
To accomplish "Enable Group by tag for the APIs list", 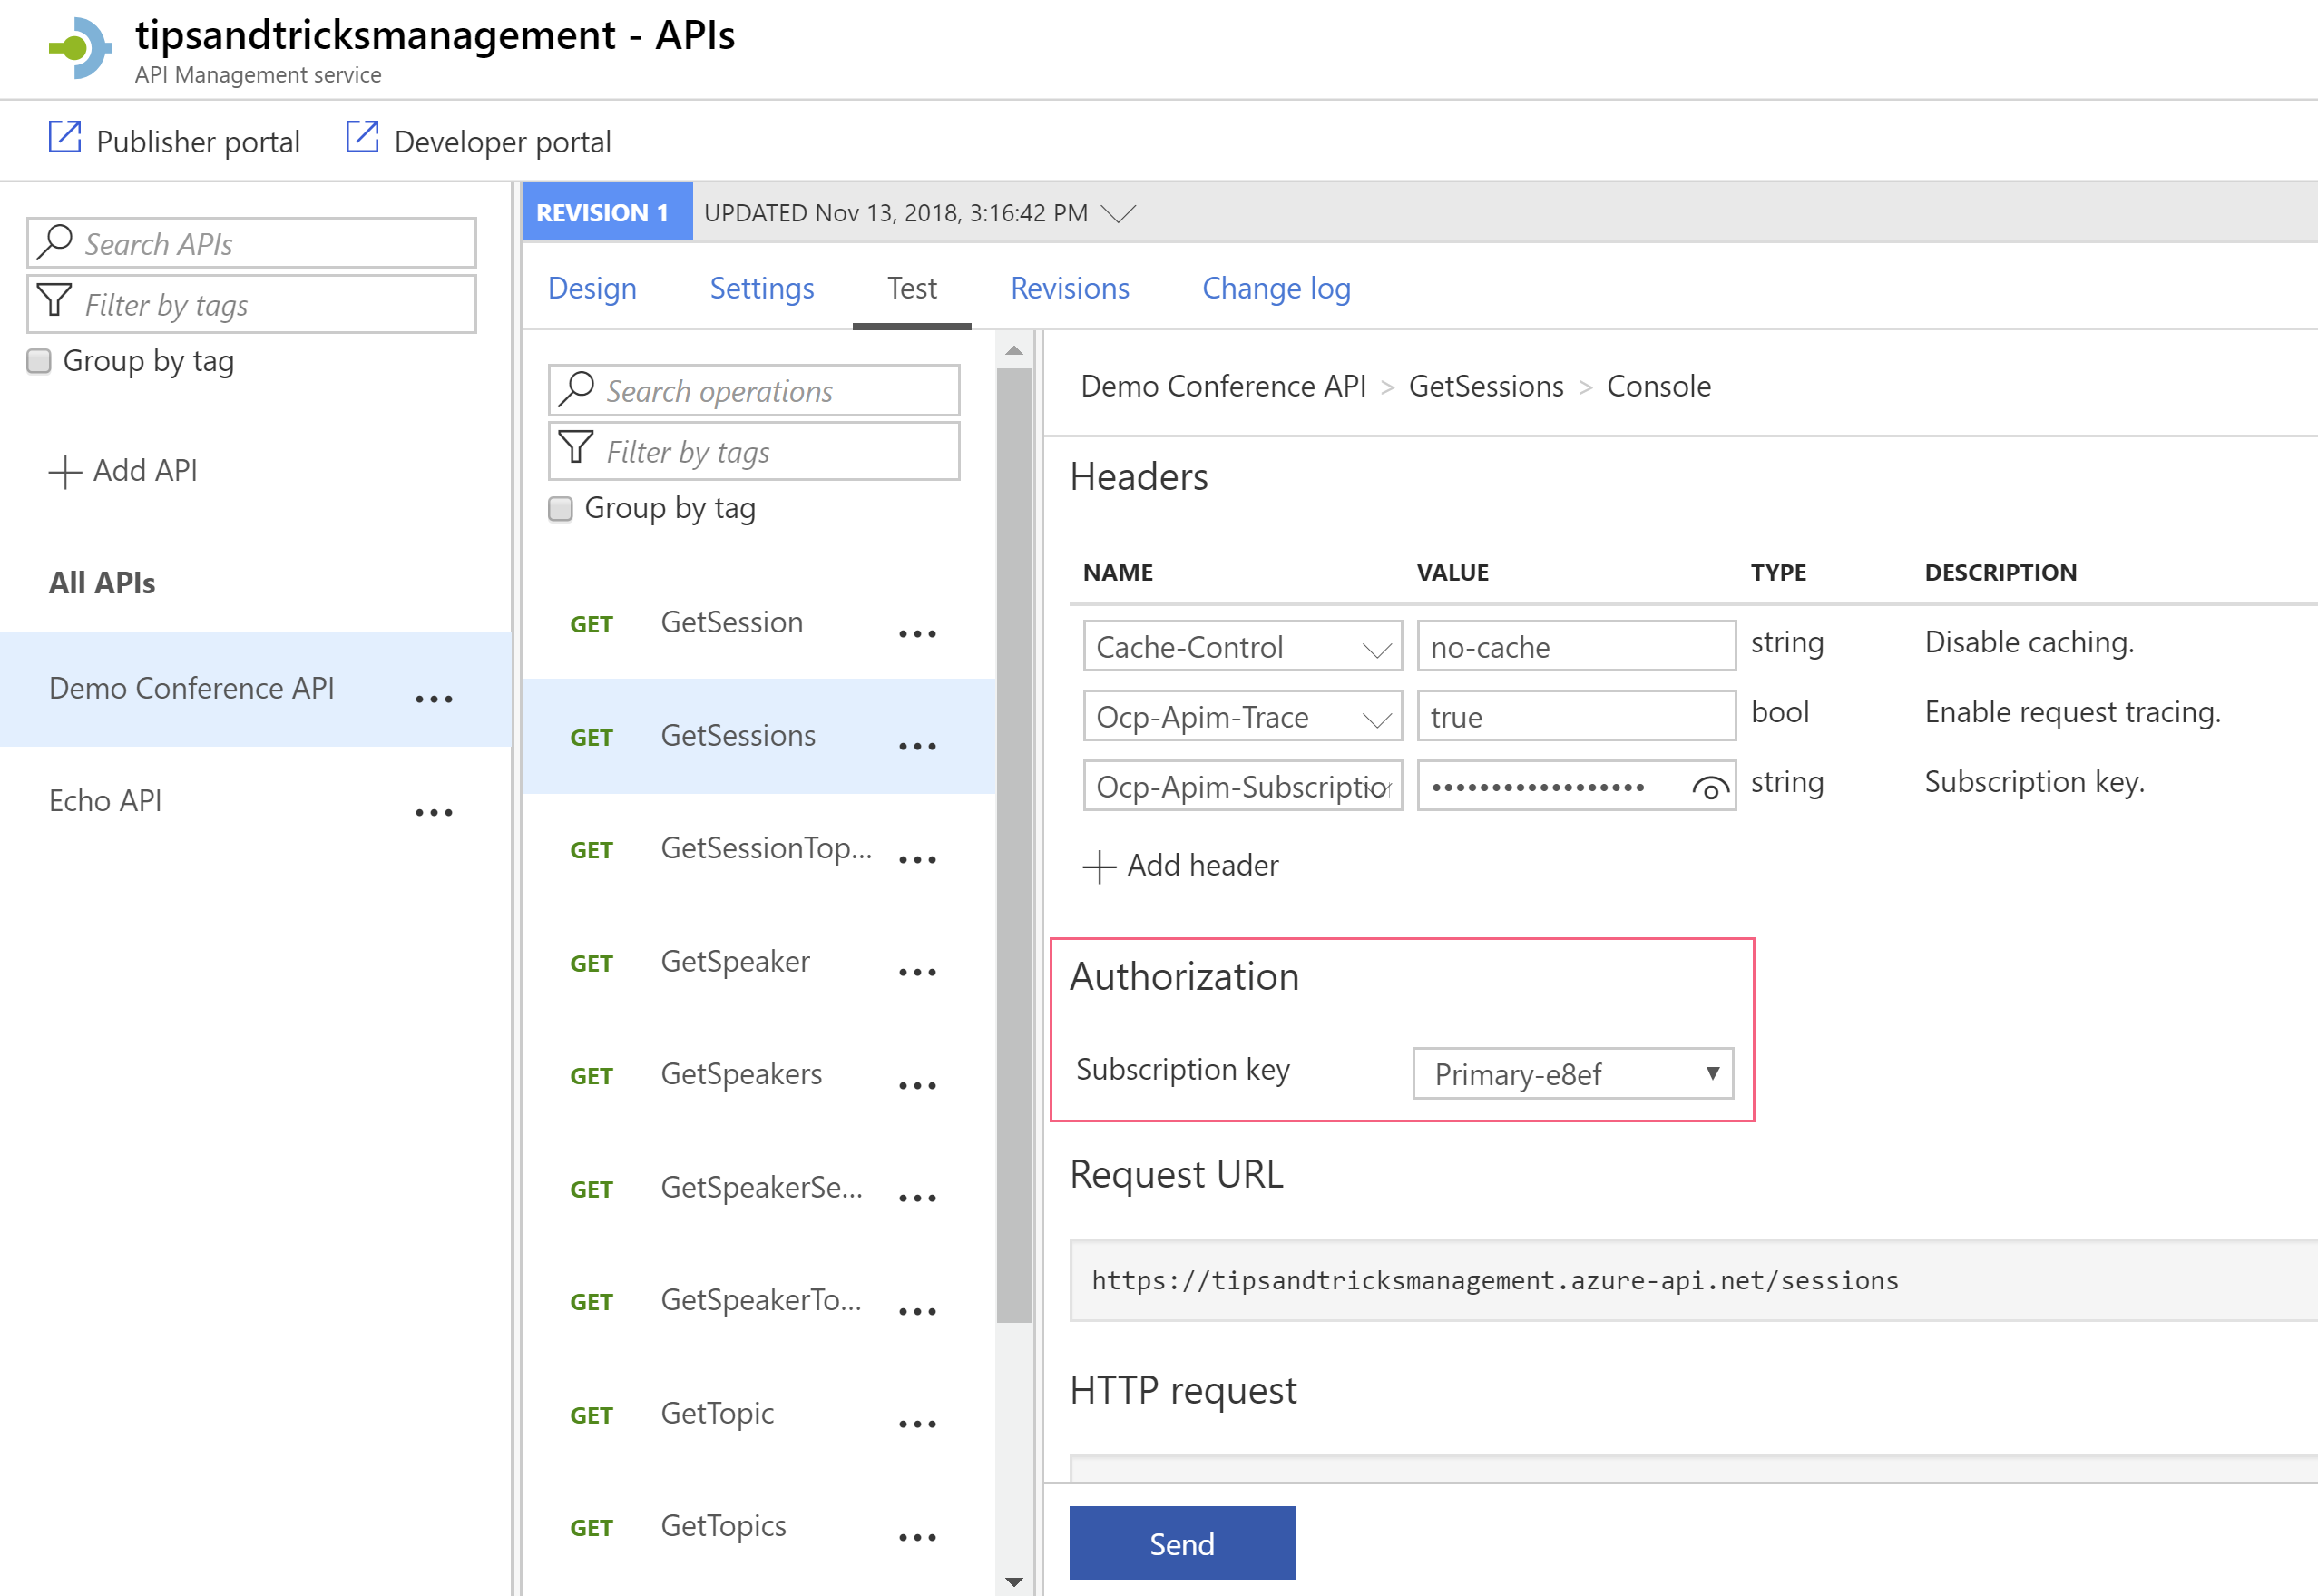I will coord(39,361).
